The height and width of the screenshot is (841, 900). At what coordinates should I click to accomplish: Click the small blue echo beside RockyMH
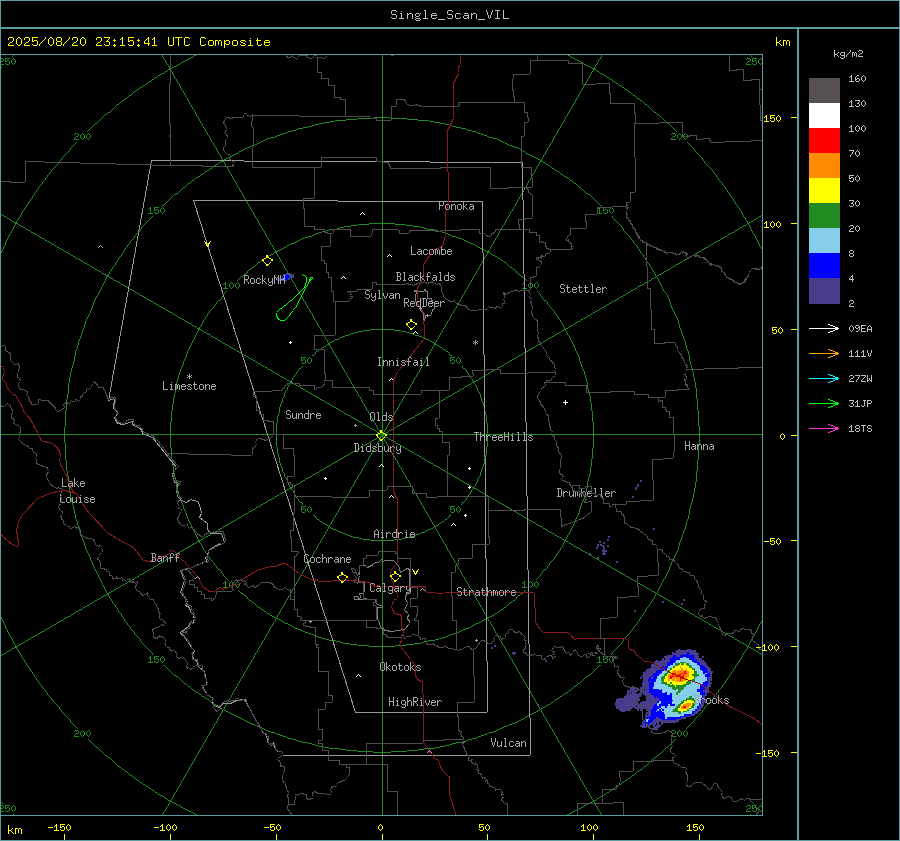click(x=288, y=277)
